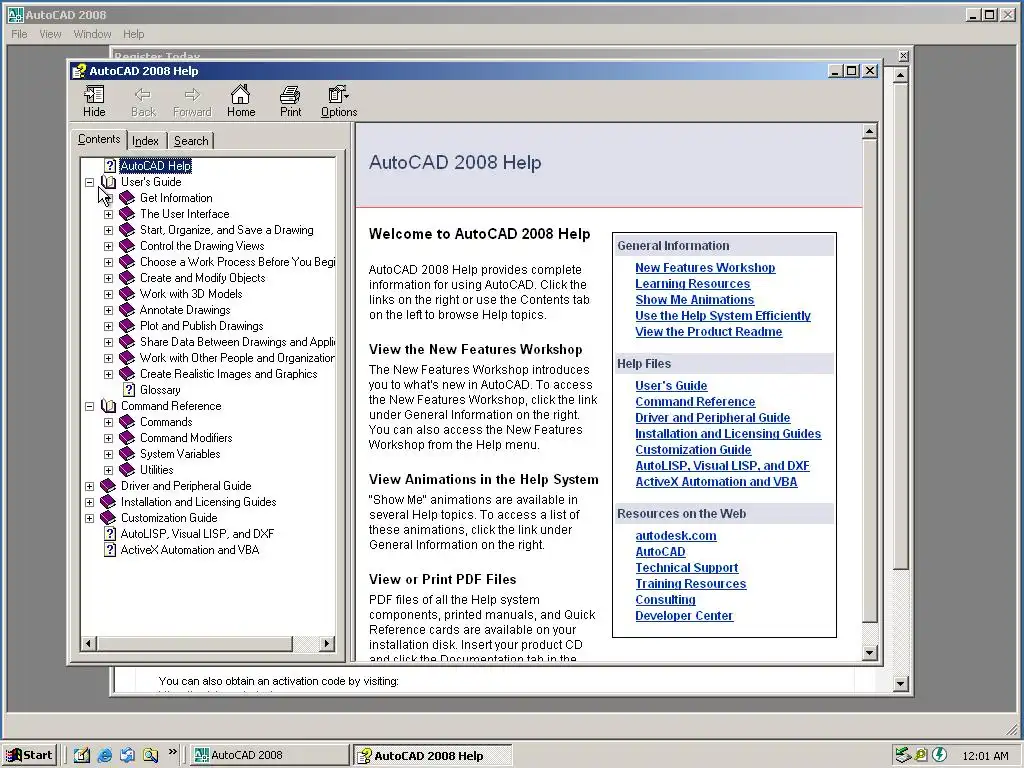Image resolution: width=1024 pixels, height=768 pixels.
Task: Click the Back arrow icon
Action: coord(142,95)
